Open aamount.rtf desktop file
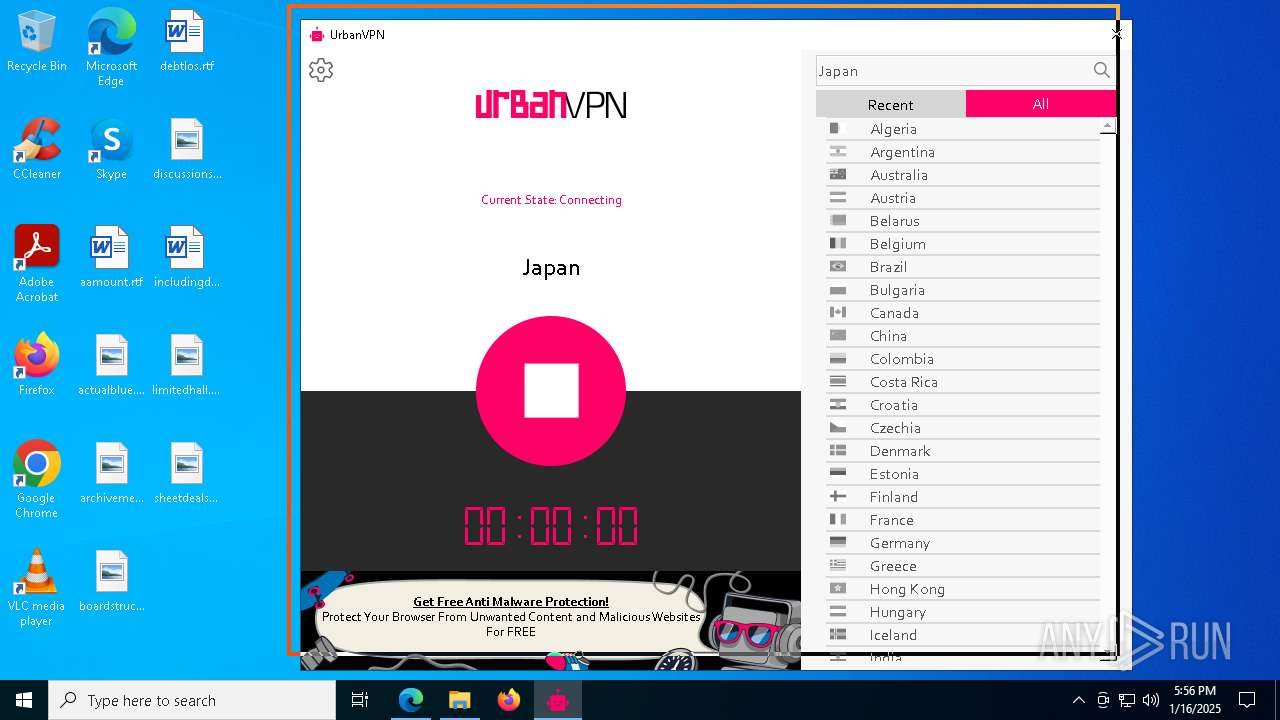 111,258
